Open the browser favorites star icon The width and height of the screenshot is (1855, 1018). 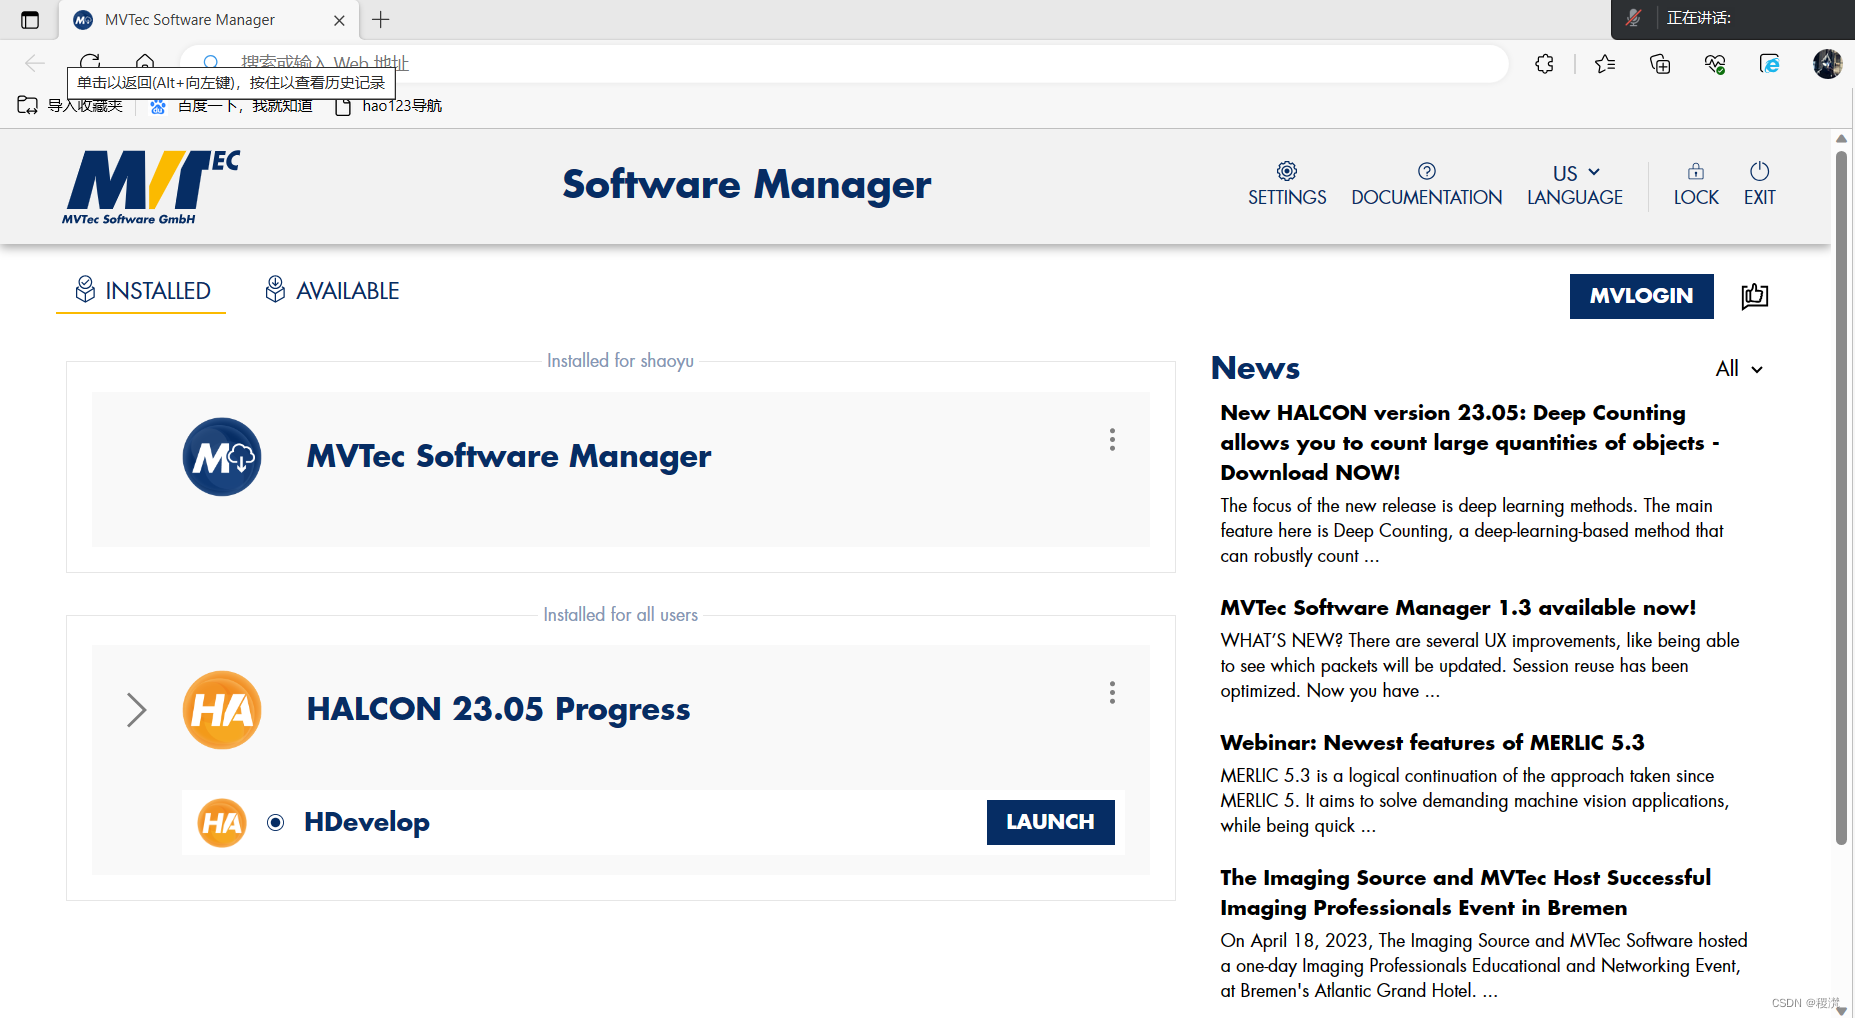point(1605,64)
